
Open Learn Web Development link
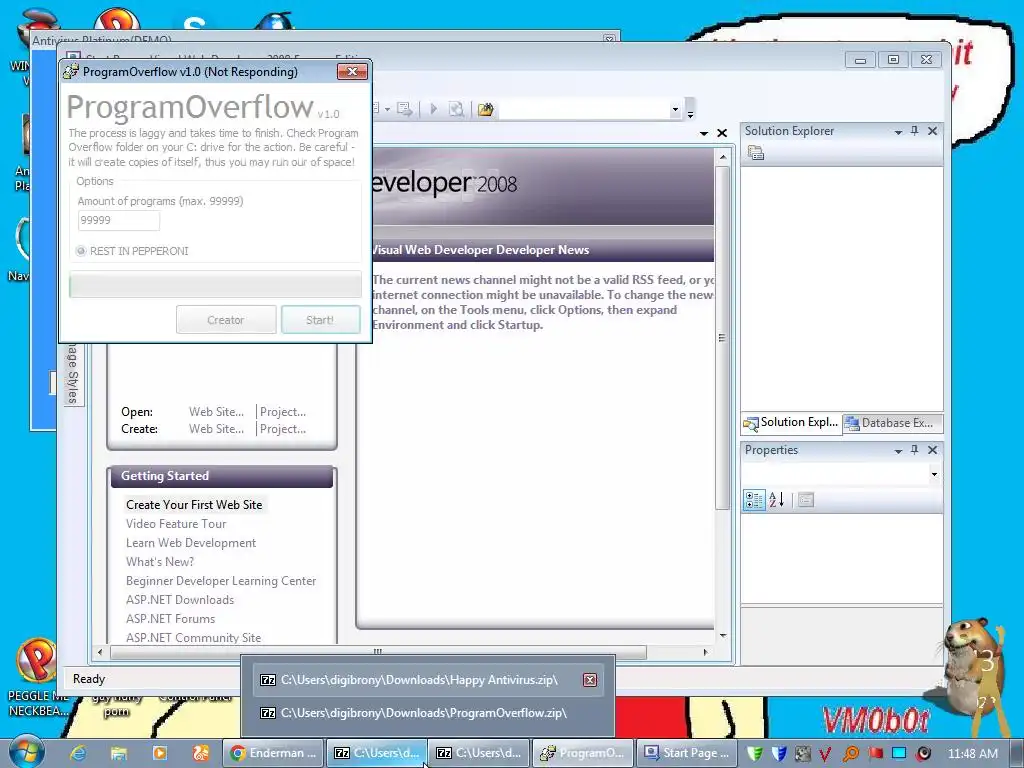pos(191,542)
